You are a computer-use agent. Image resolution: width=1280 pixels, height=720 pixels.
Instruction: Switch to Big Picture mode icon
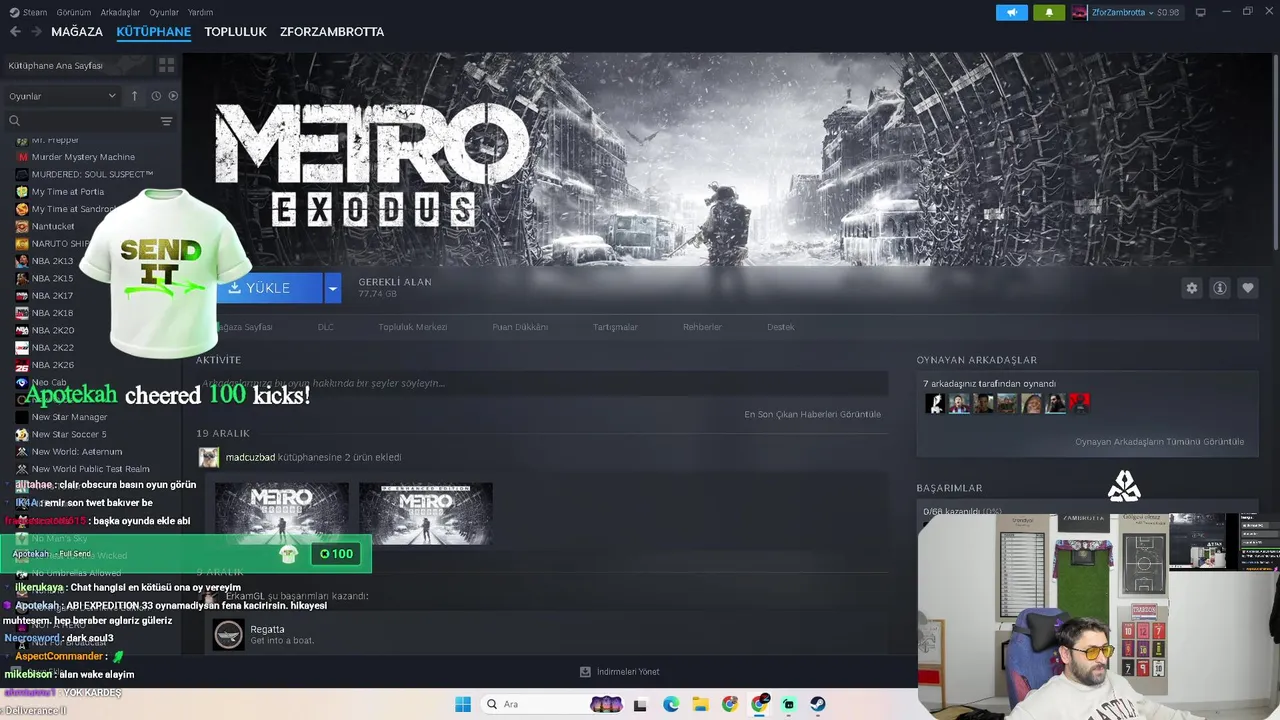pos(1201,12)
